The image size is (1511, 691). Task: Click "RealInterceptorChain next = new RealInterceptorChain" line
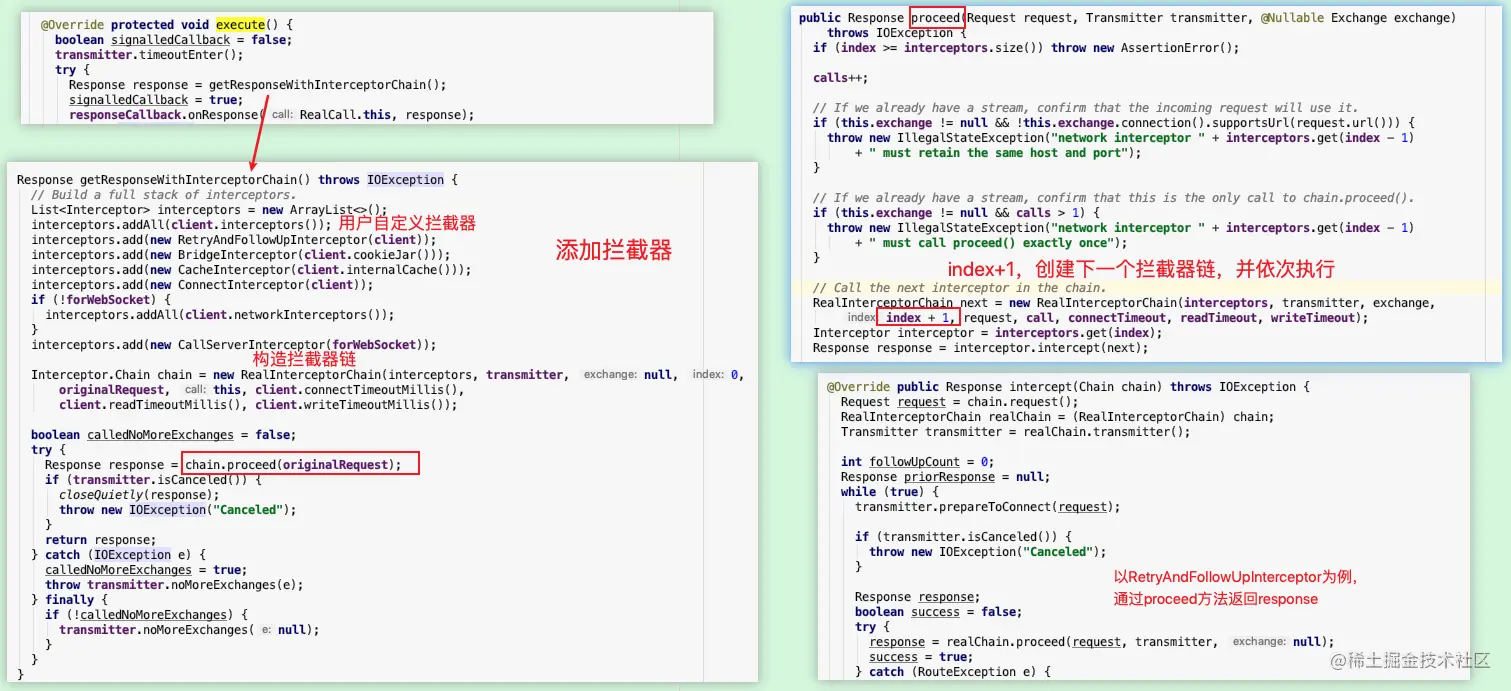[x=1124, y=302]
